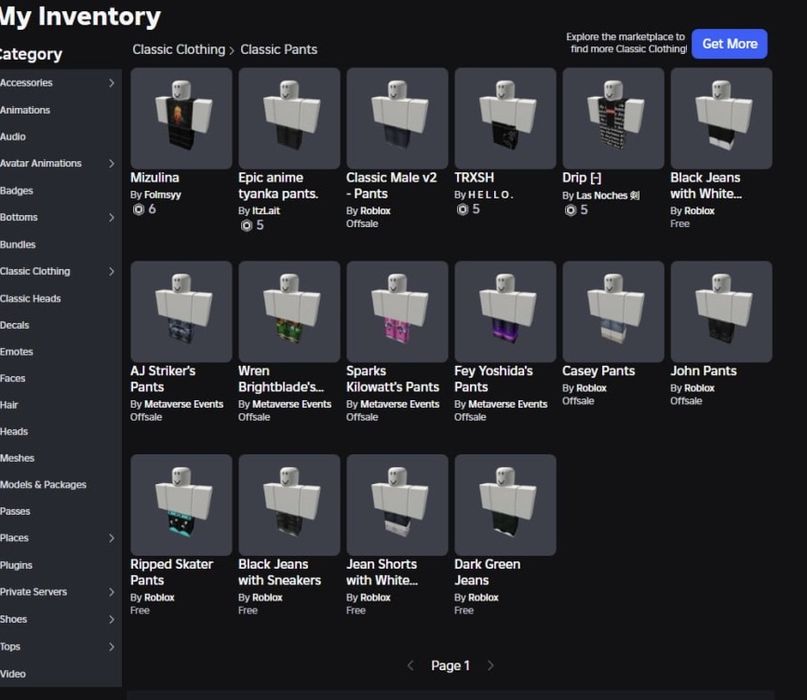Expand the Shoes category chevron
This screenshot has height=700, width=807.
pos(112,619)
